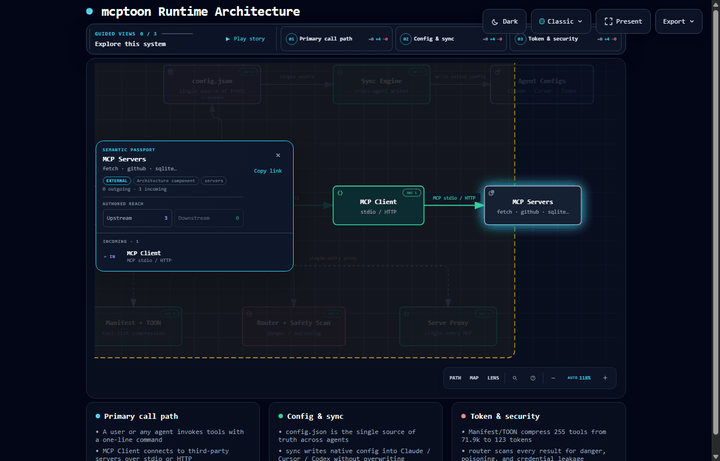Viewport: 720px width, 461px height.
Task: Switch to LENS mode in canvas toolbar
Action: [493, 378]
